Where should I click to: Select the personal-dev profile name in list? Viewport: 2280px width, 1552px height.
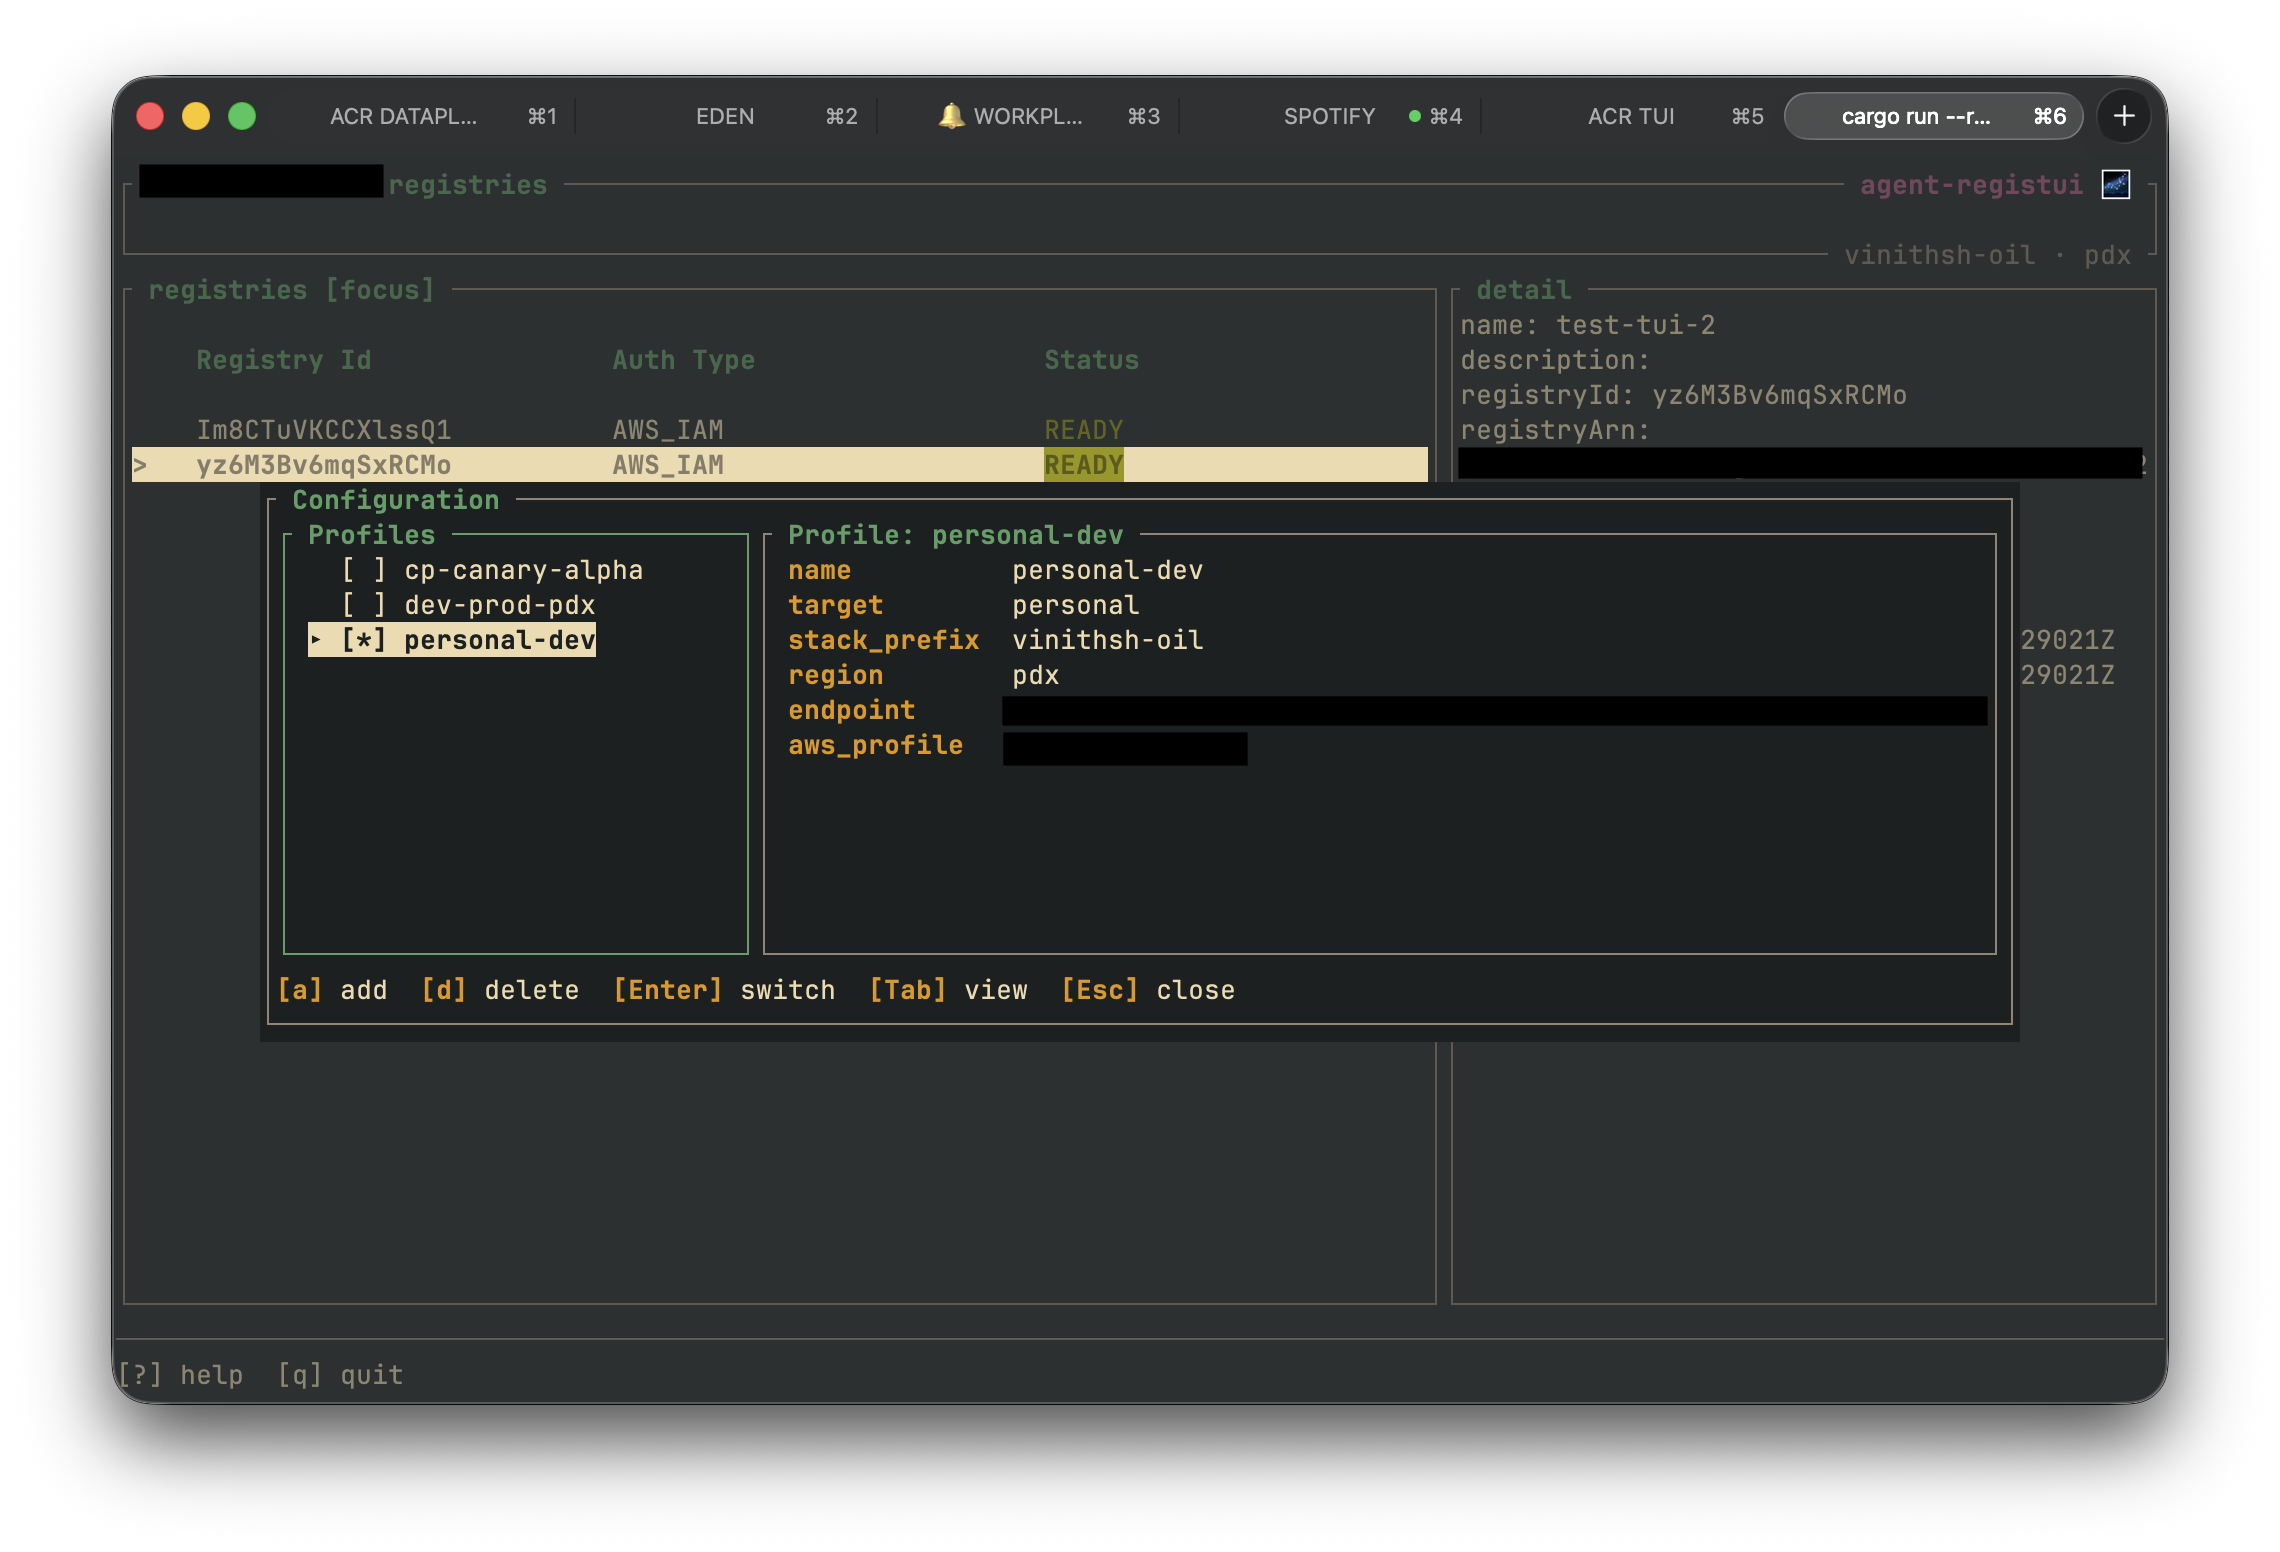coord(500,640)
